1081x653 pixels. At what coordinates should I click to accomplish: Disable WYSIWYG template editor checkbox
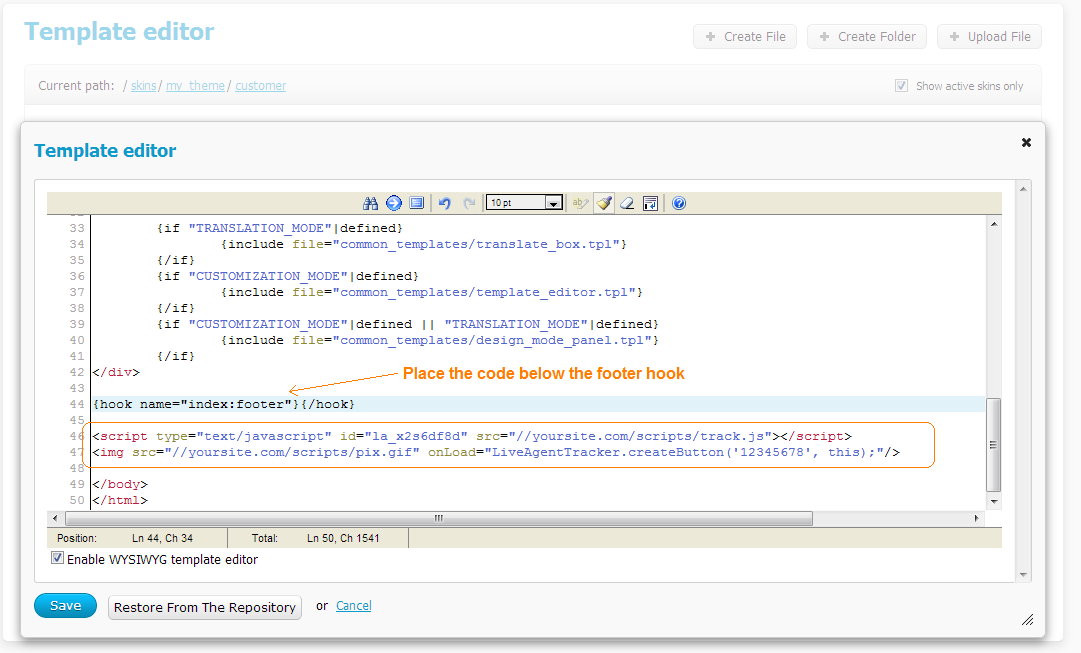tap(58, 559)
